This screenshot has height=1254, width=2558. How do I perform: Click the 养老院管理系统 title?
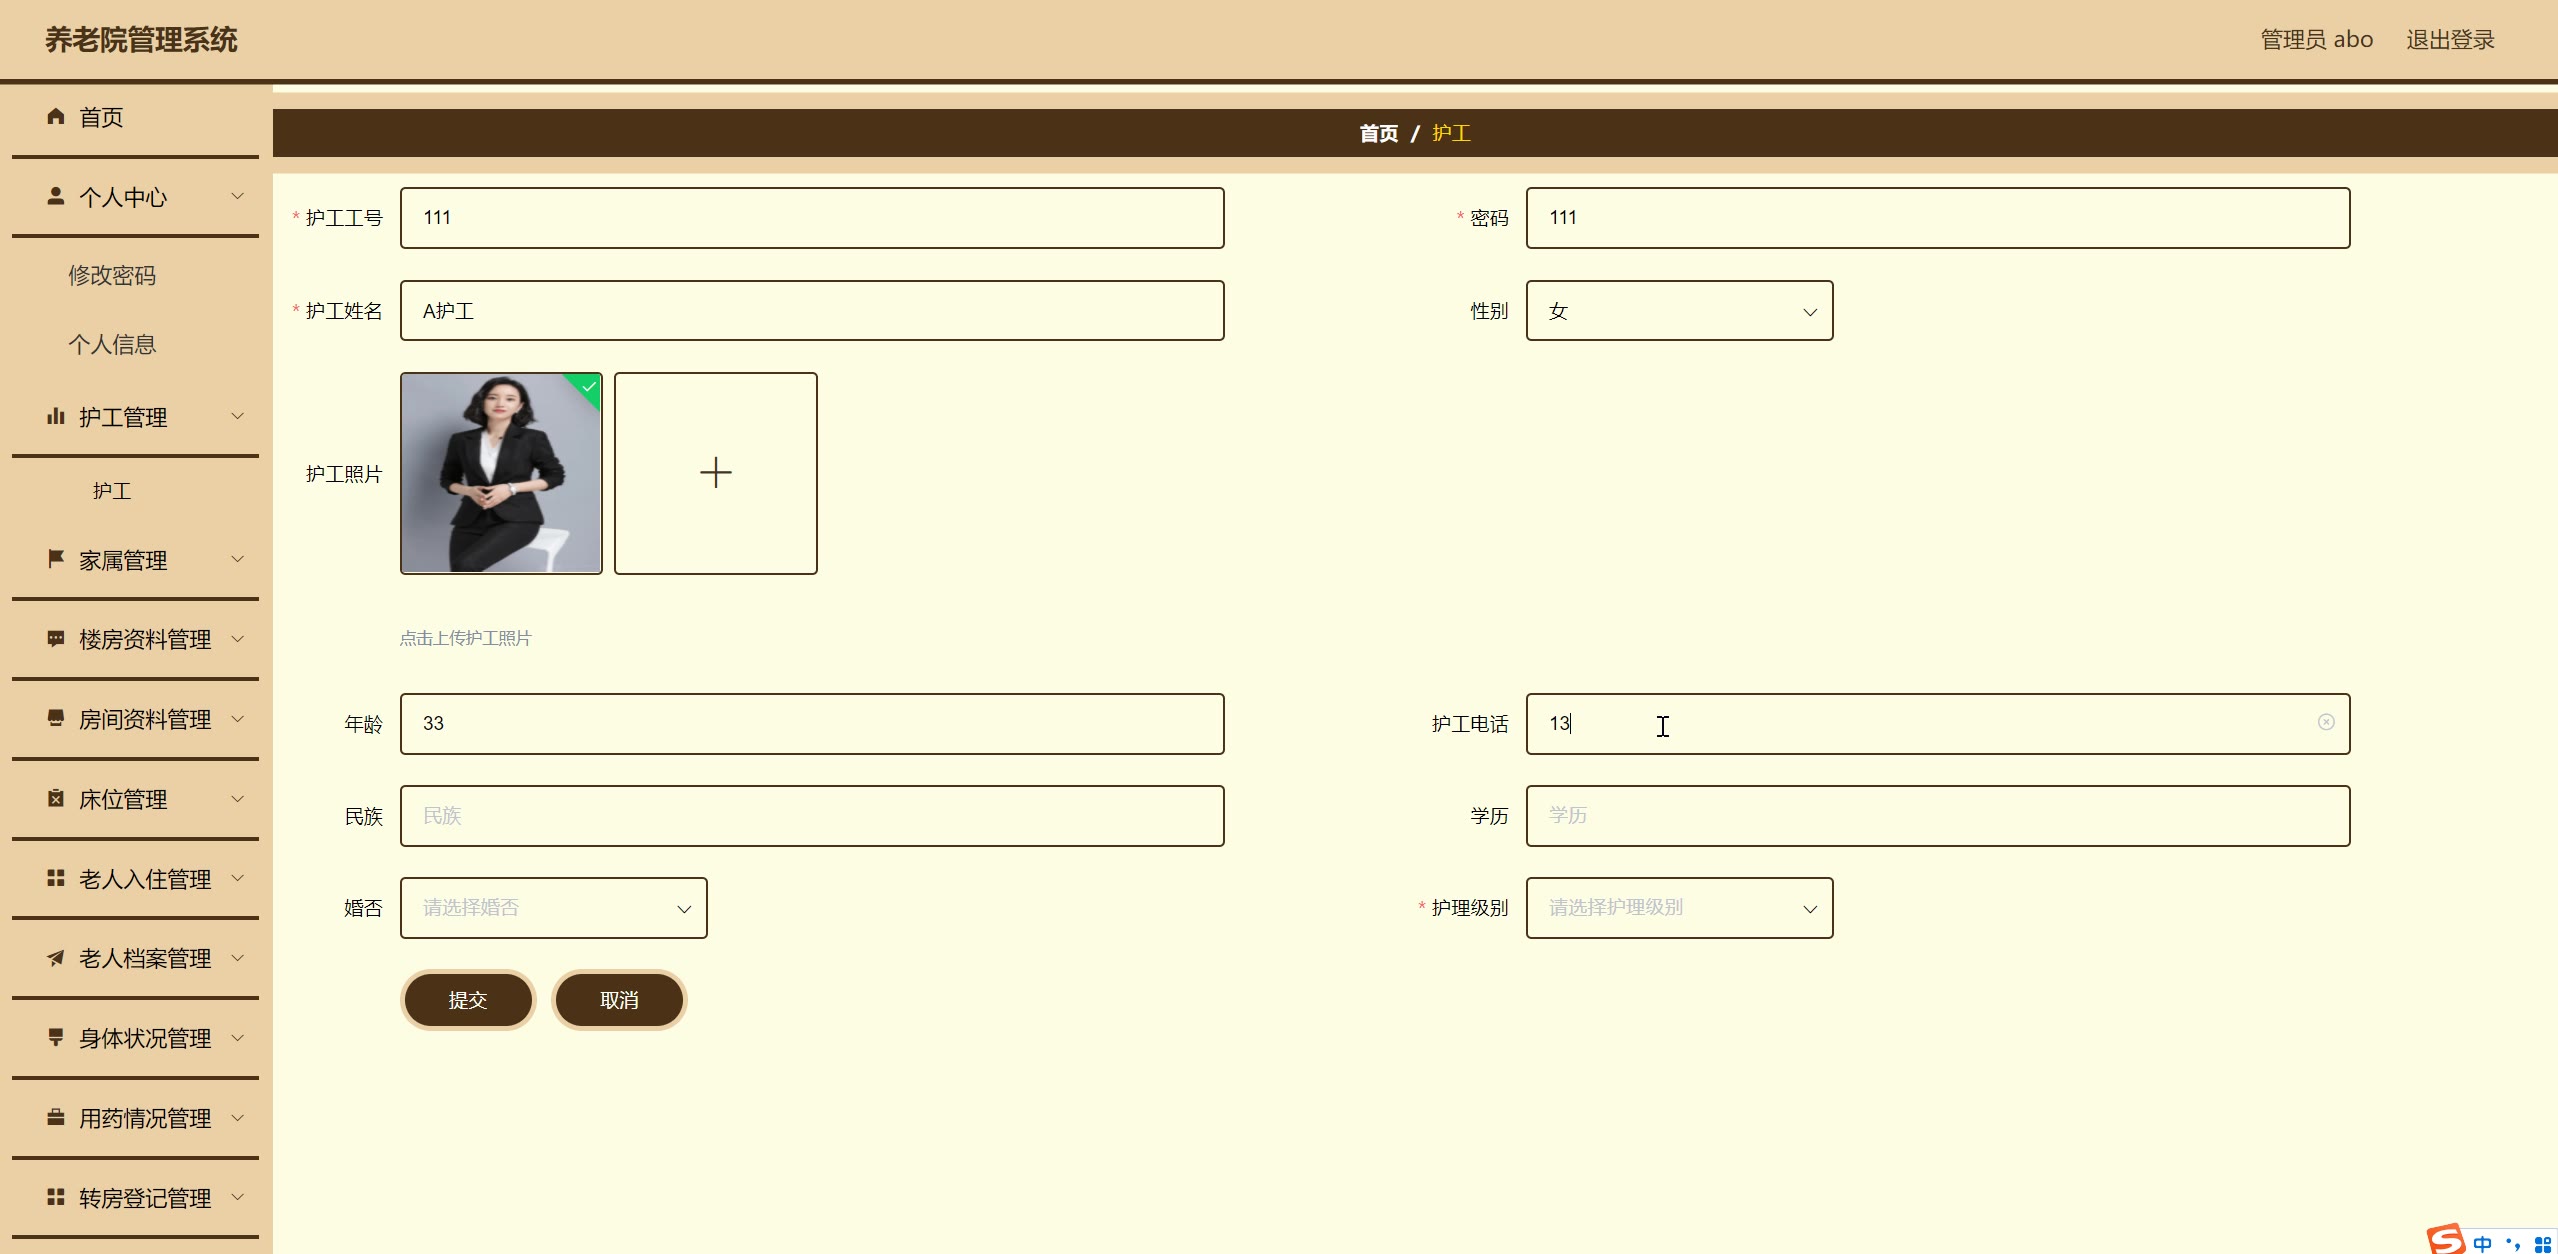(141, 40)
